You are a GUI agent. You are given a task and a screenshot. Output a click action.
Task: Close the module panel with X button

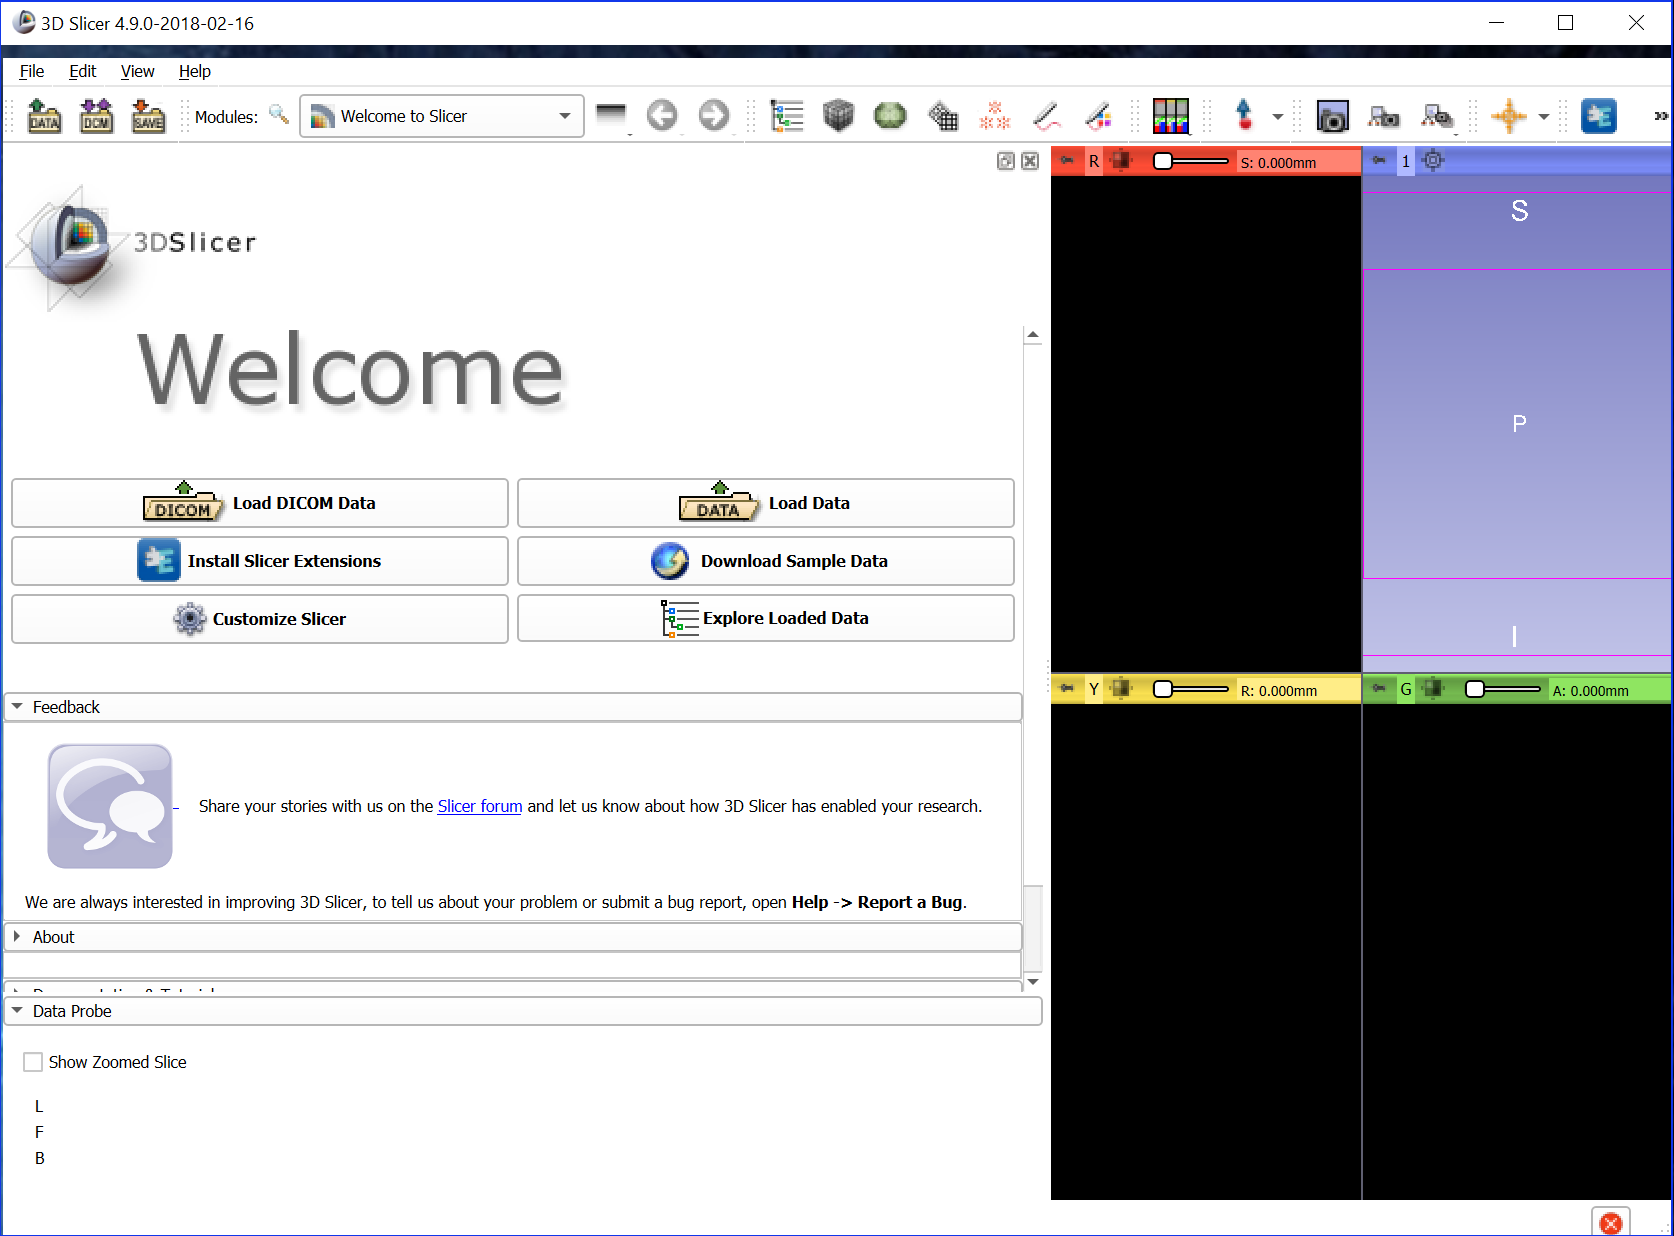1030,161
